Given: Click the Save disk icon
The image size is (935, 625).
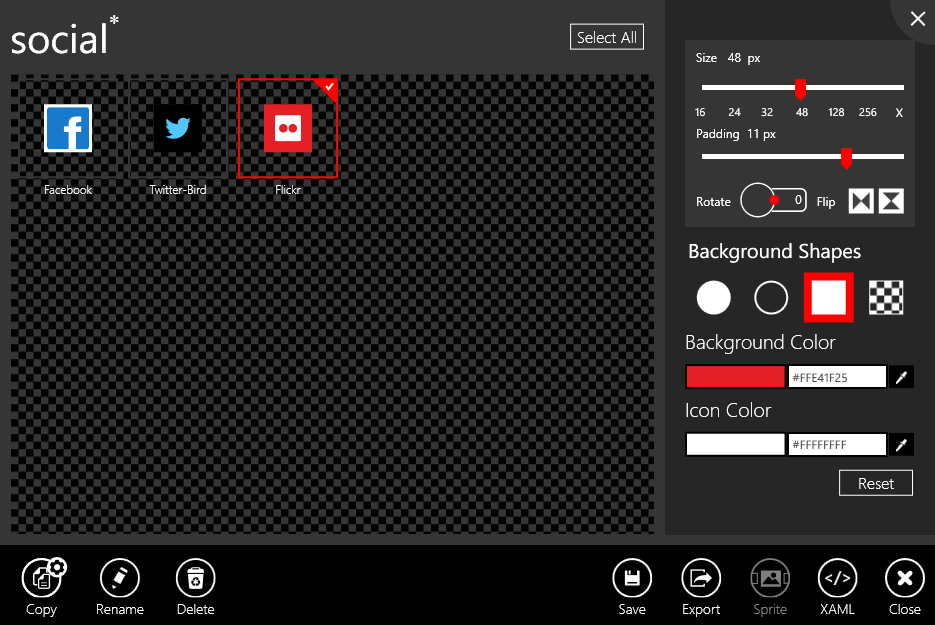Looking at the screenshot, I should coord(632,578).
